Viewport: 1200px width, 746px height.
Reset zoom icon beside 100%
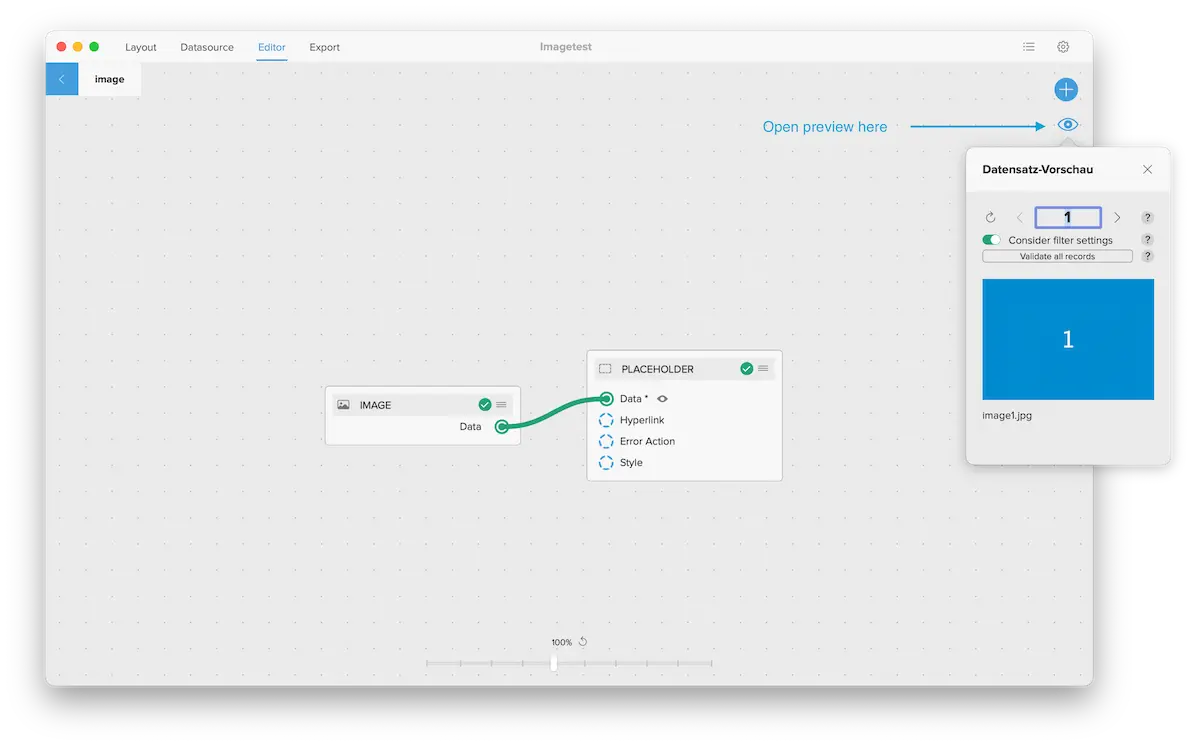583,642
